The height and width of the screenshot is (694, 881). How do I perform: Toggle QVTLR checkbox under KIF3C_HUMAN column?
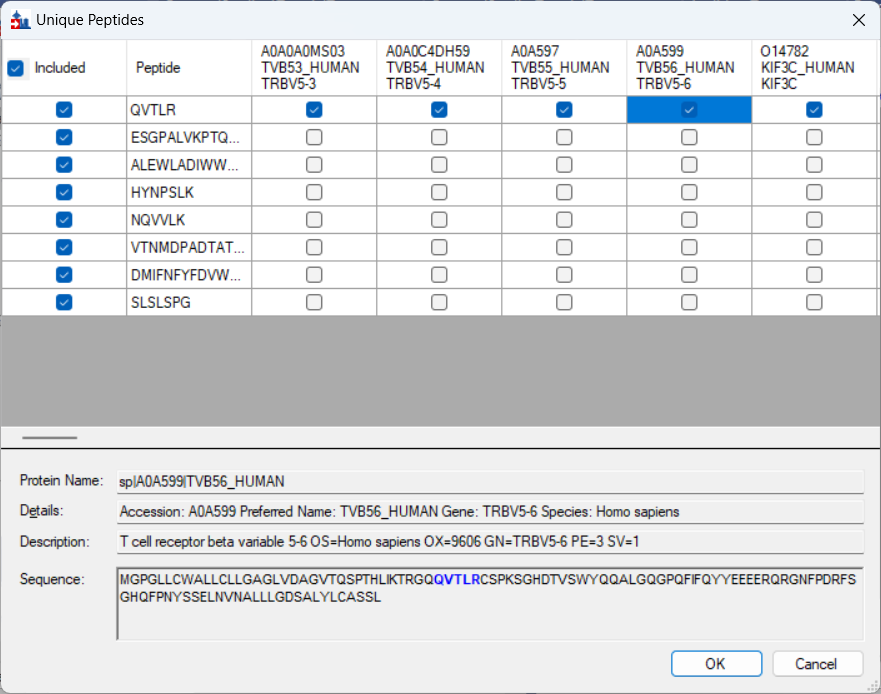pos(814,110)
